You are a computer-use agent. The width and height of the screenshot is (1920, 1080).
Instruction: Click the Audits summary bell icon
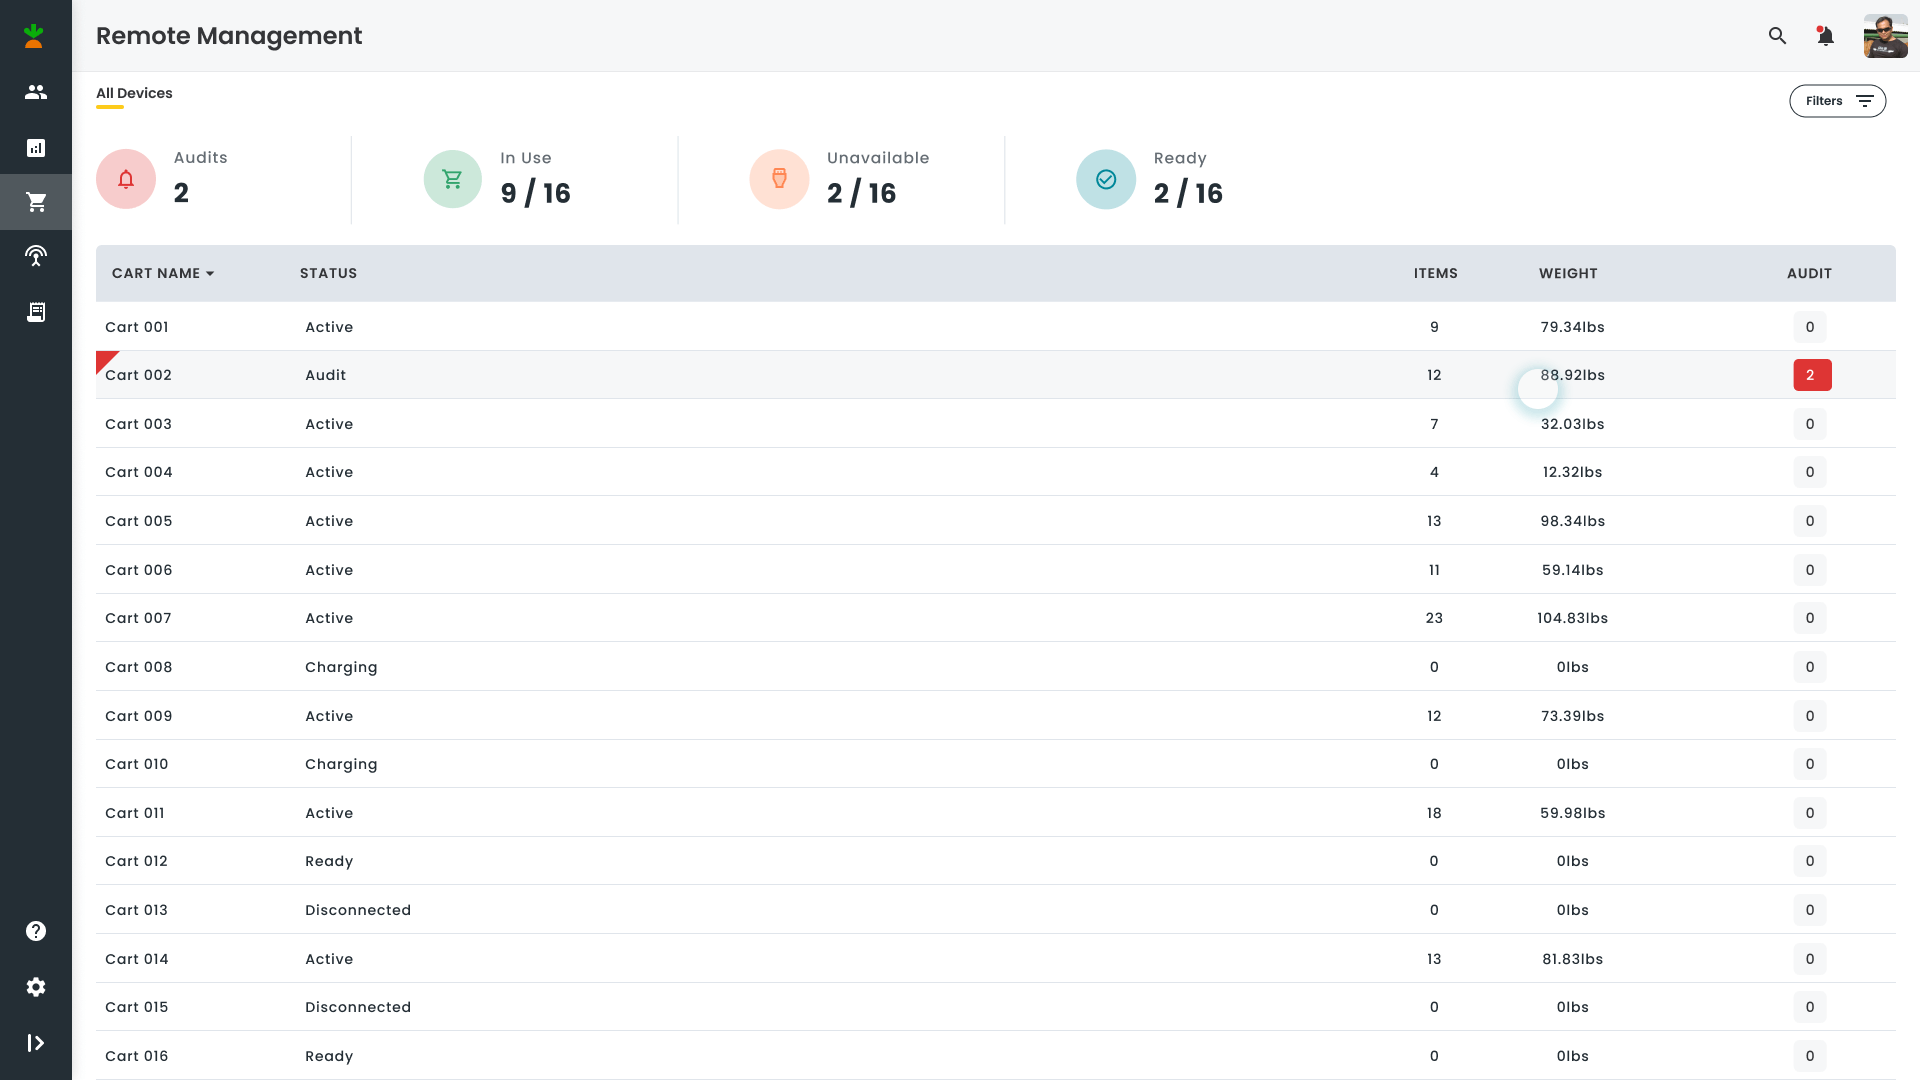[x=126, y=179]
